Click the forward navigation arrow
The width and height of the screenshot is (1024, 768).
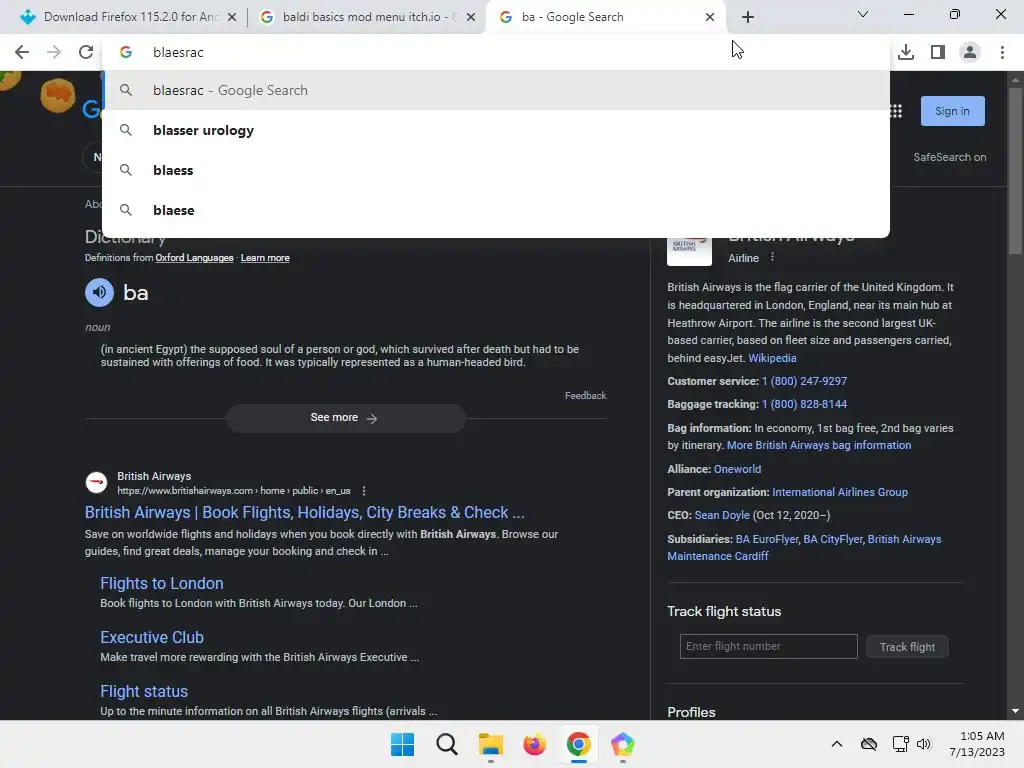[54, 52]
